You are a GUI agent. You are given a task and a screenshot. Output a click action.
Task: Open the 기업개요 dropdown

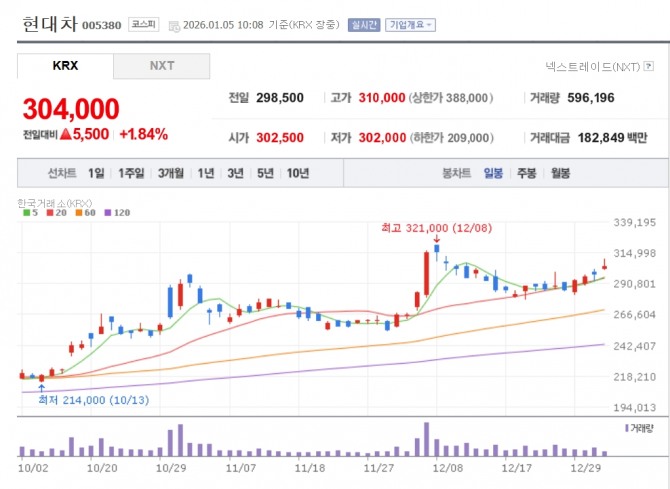coord(410,25)
